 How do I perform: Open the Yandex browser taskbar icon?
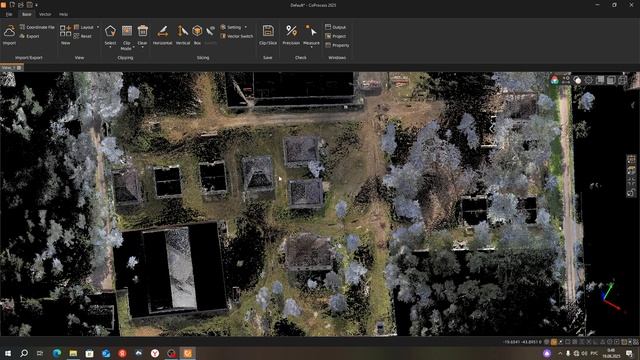[x=155, y=353]
